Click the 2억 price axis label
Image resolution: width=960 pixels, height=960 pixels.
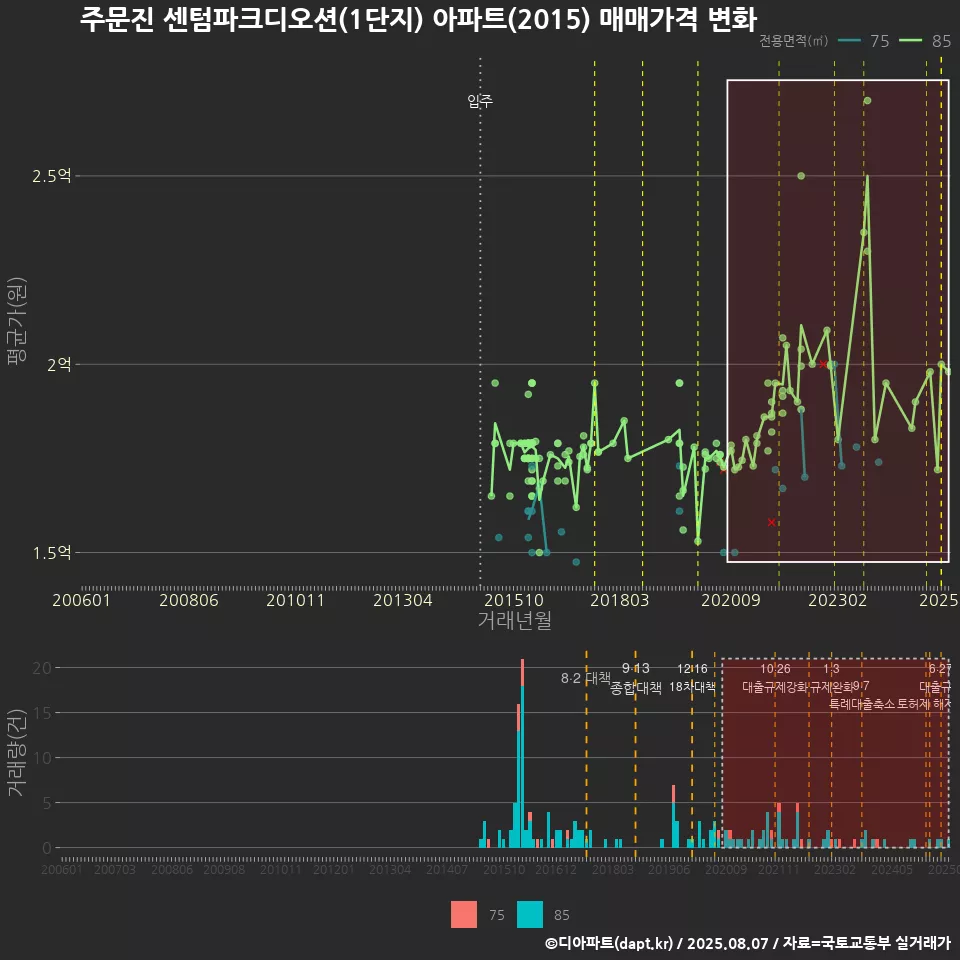(x=59, y=365)
